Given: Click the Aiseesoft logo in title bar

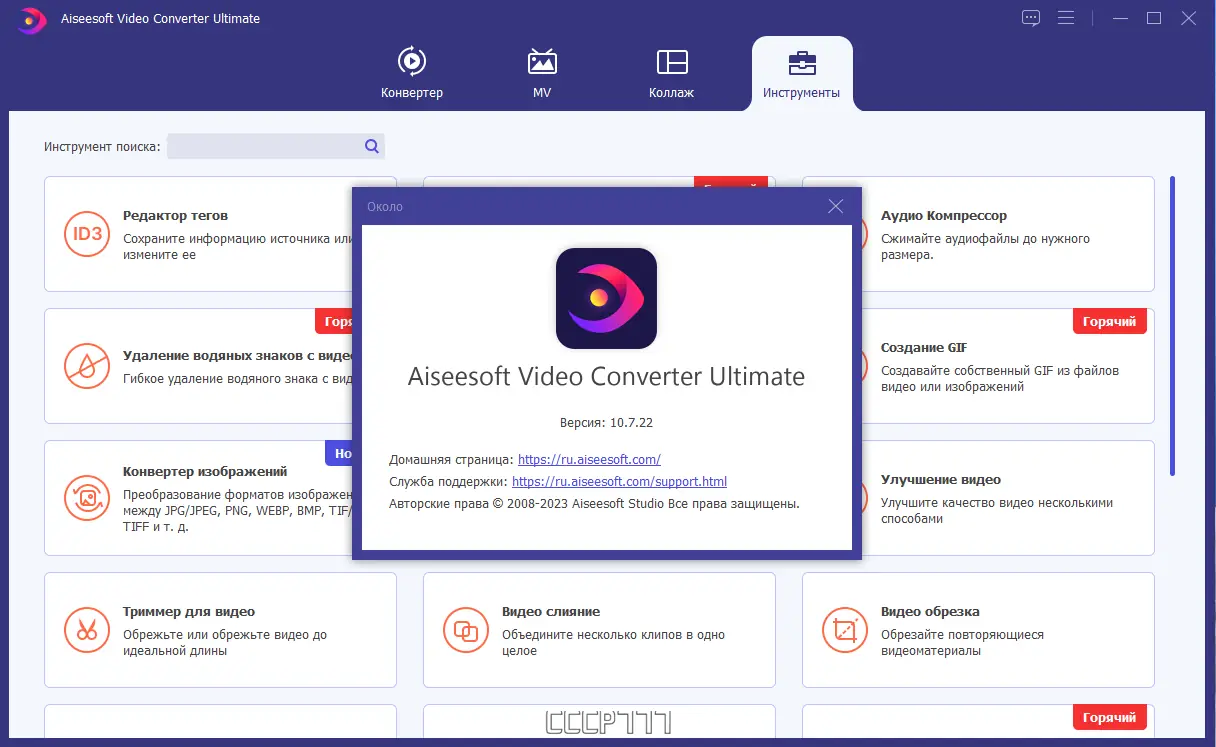Looking at the screenshot, I should pyautogui.click(x=32, y=19).
